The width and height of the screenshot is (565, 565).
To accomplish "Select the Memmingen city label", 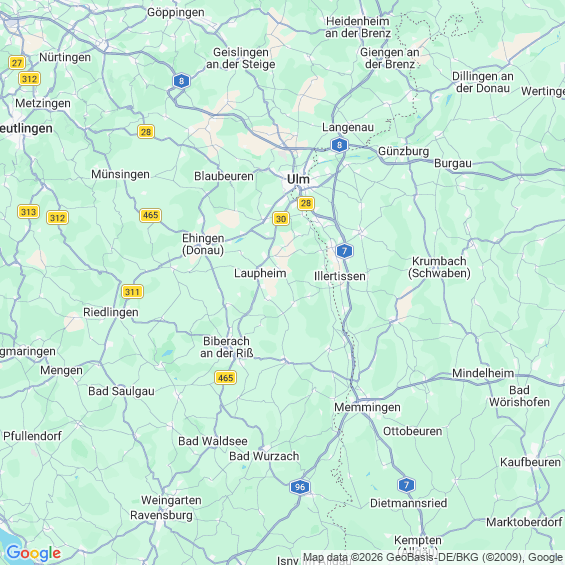I will [x=367, y=407].
